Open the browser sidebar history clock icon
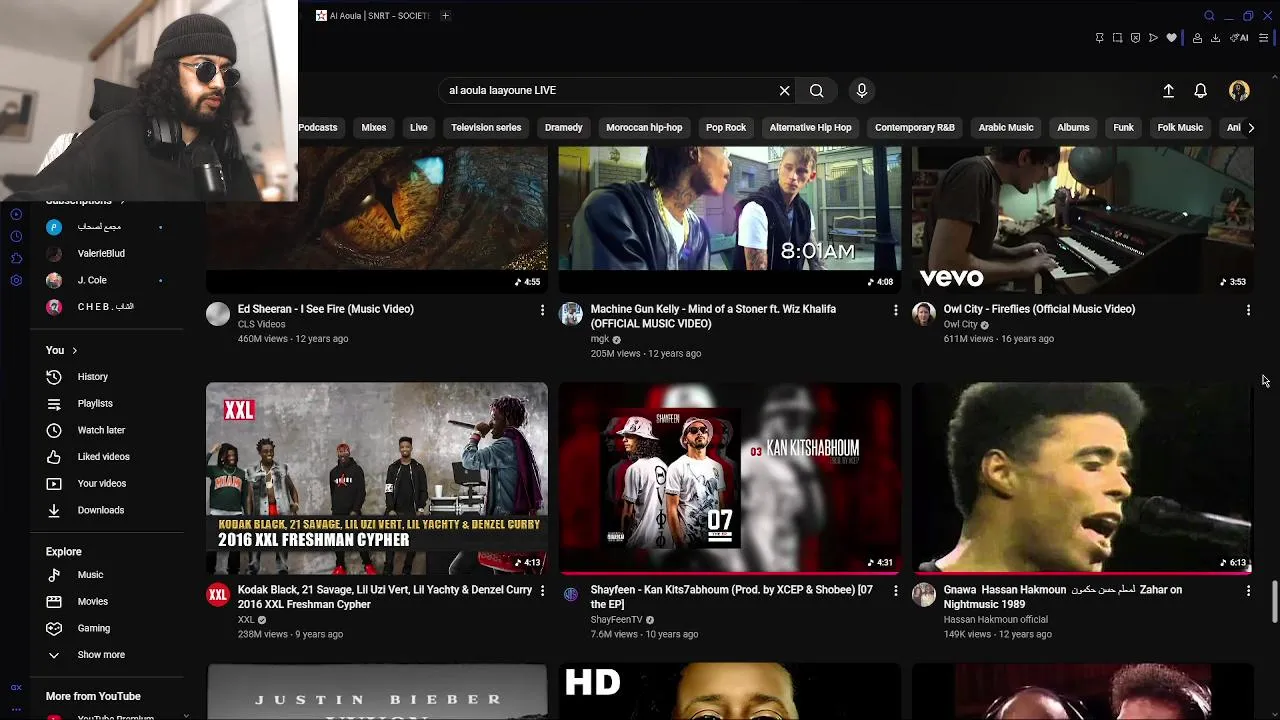The height and width of the screenshot is (720, 1280). pyautogui.click(x=16, y=236)
